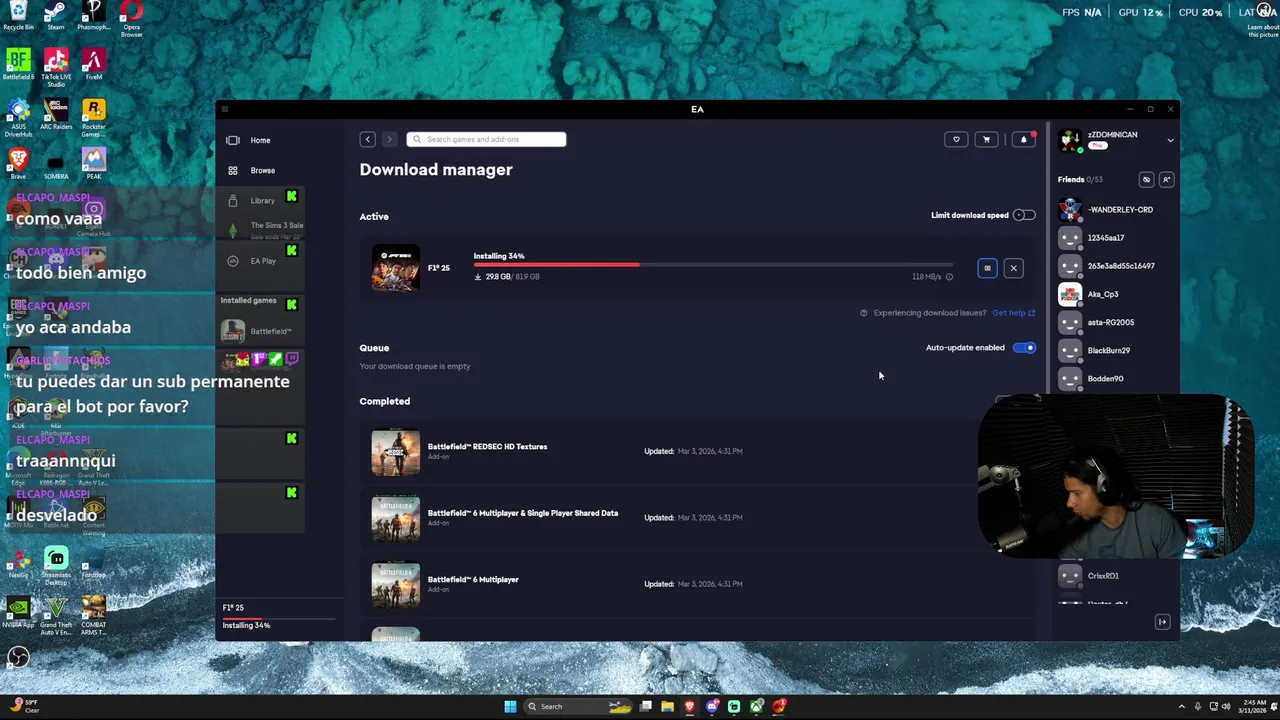Viewport: 1280px width, 720px height.
Task: Open the EA hamburger menu
Action: click(x=225, y=109)
